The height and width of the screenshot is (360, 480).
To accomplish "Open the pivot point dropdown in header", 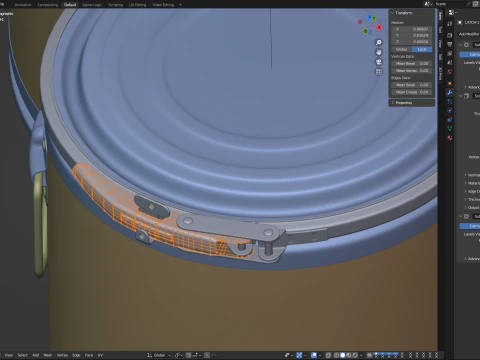I will click(x=179, y=355).
